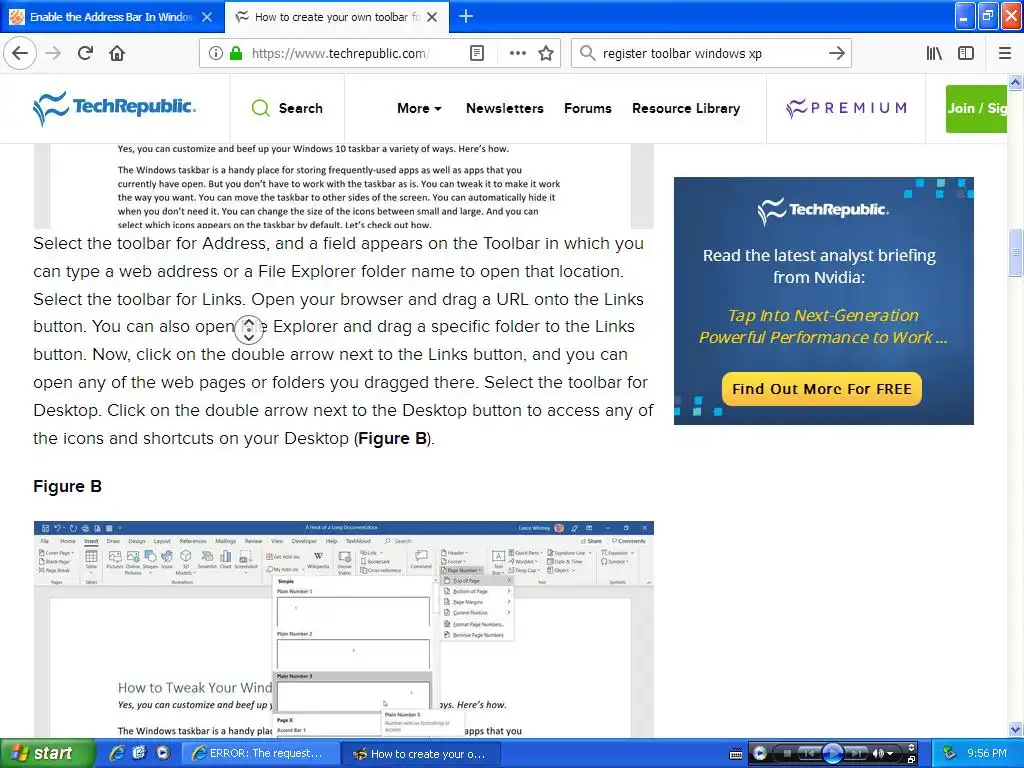This screenshot has width=1024, height=768.
Task: Close the 'How to create your own toolbar' tab
Action: click(x=432, y=17)
